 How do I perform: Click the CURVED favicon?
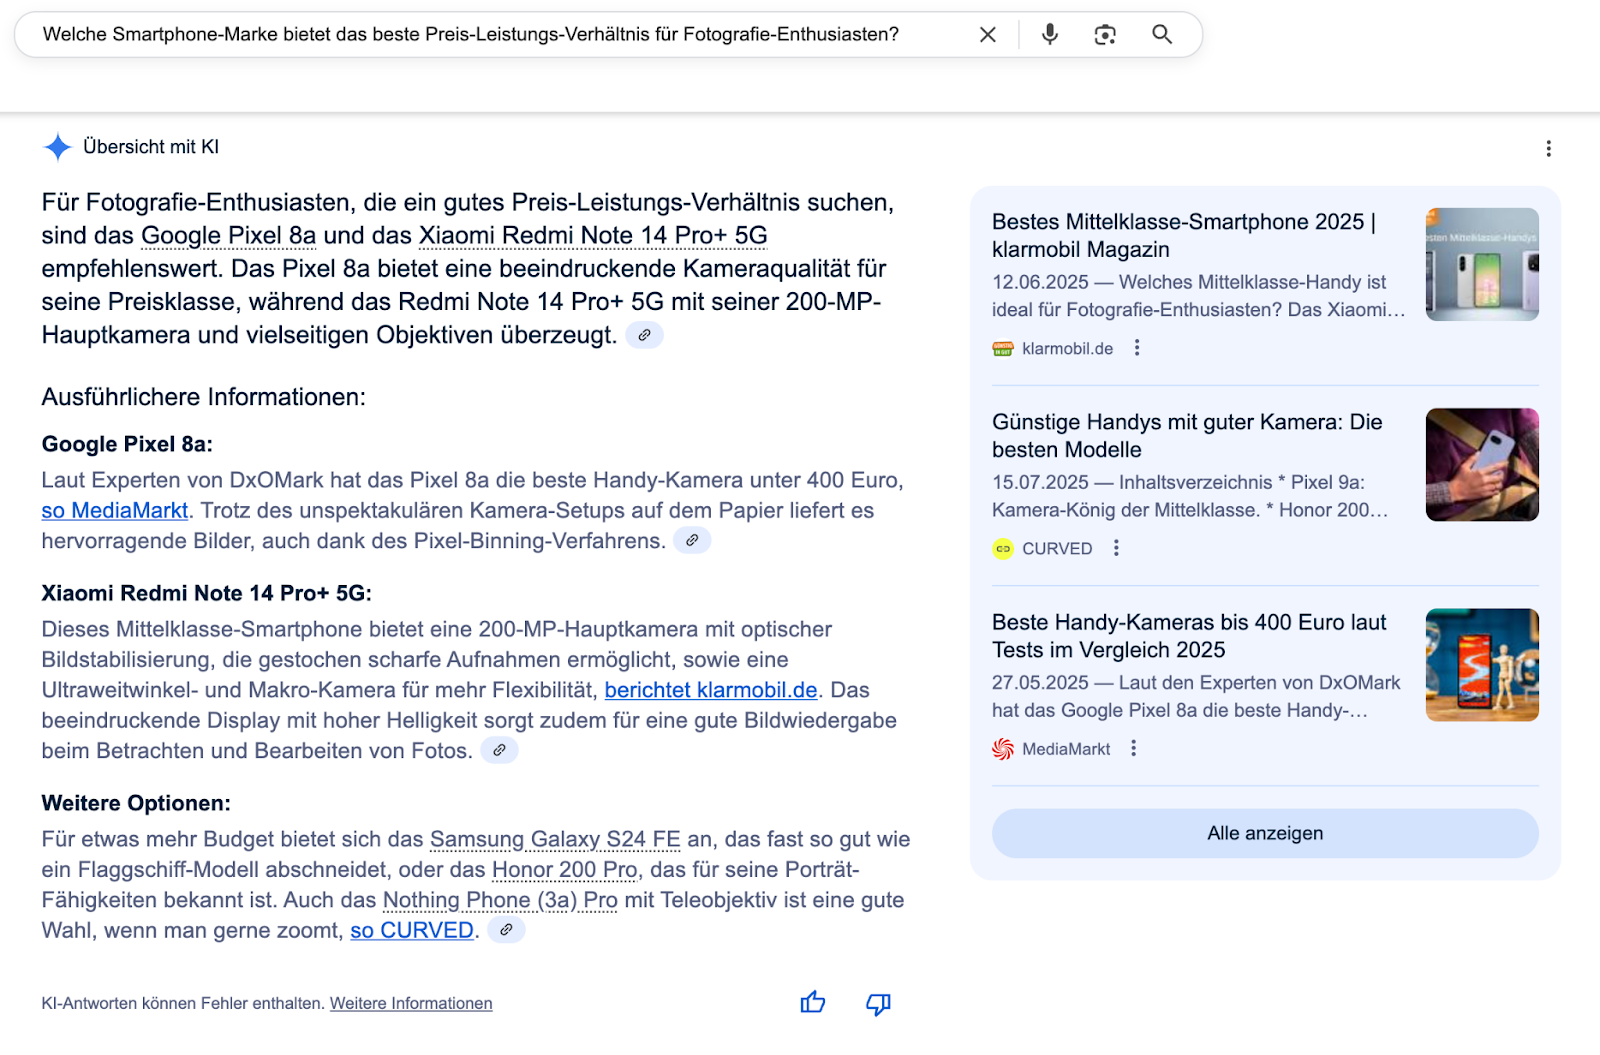[1002, 548]
